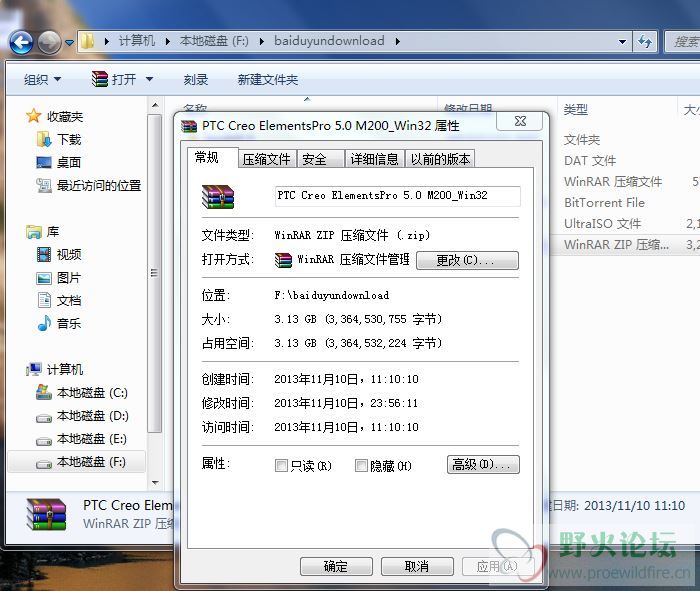Open the 视频 library icon
Image resolution: width=700 pixels, height=591 pixels.
[x=44, y=254]
